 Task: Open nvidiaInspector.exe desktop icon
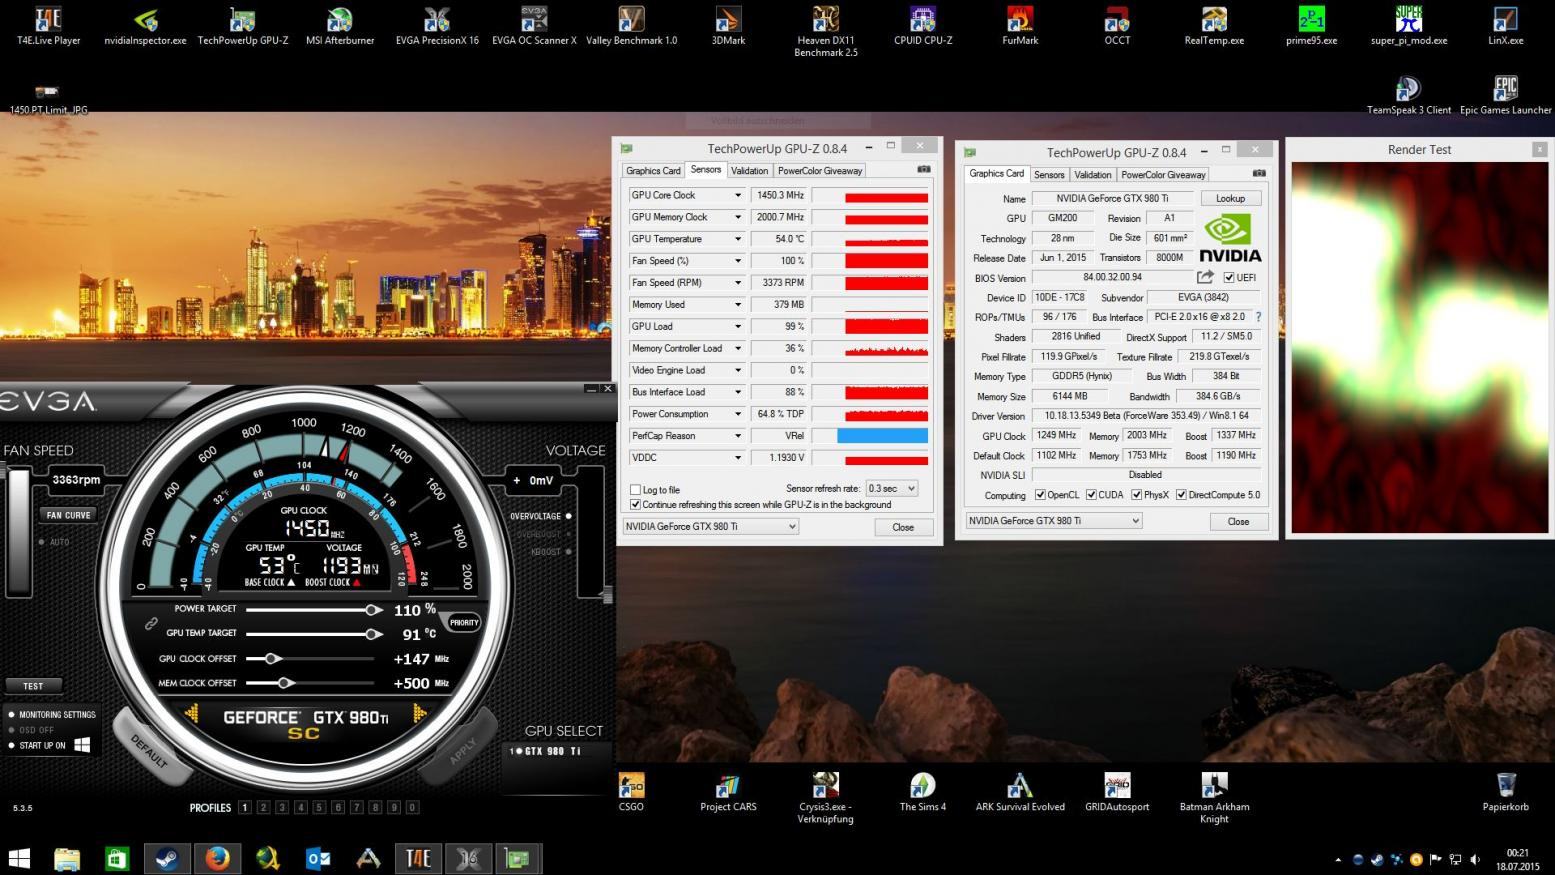[145, 26]
